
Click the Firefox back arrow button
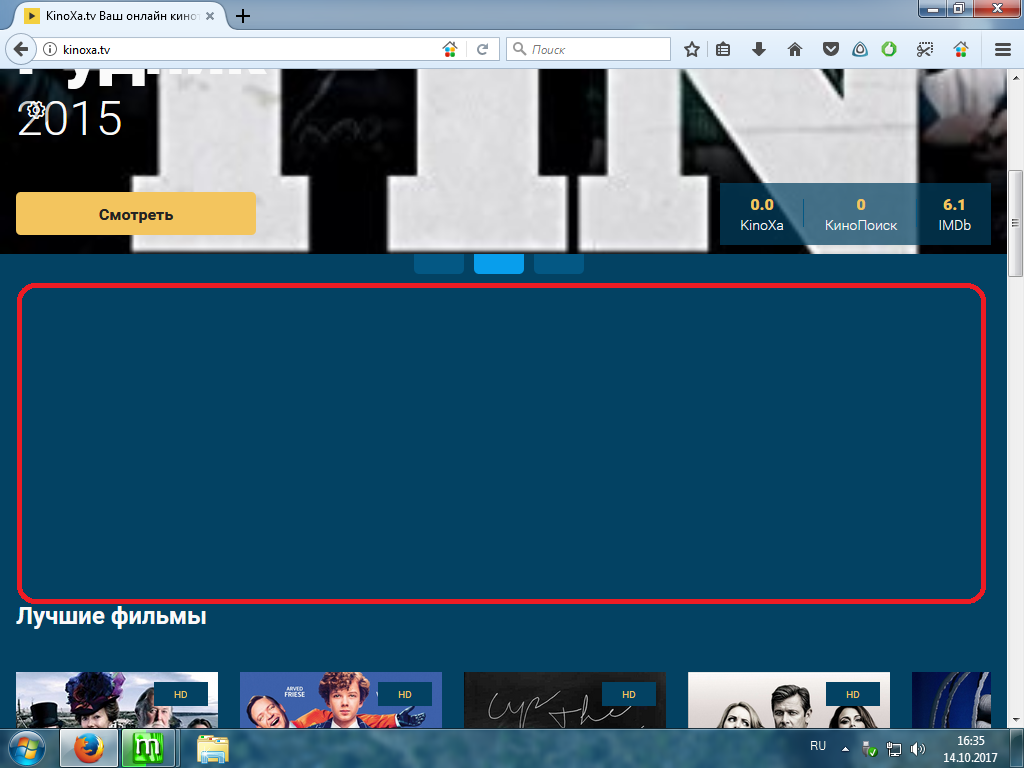20,49
